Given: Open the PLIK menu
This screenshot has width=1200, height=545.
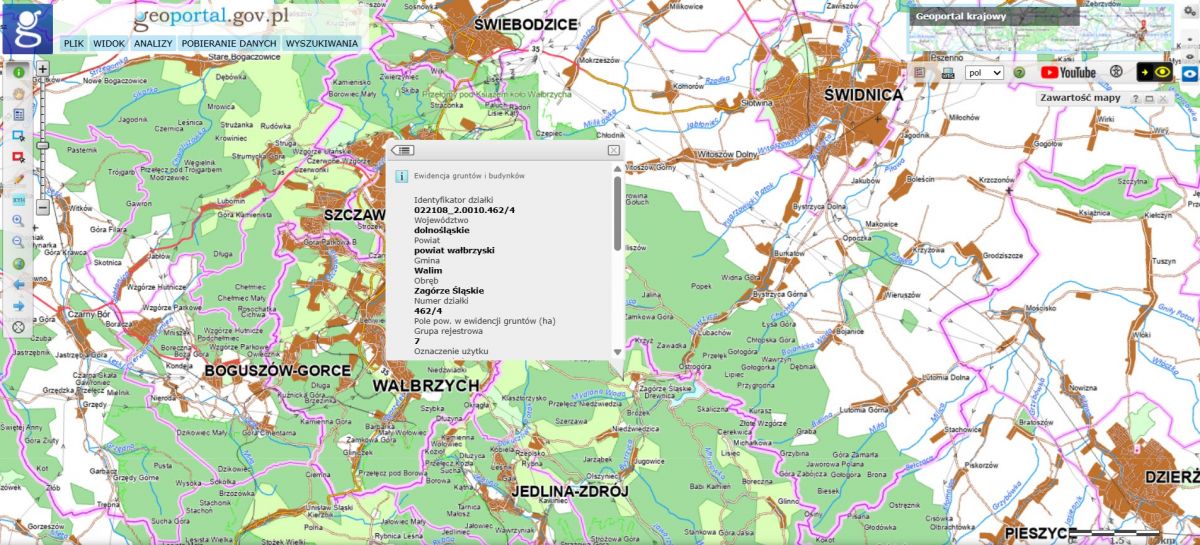Looking at the screenshot, I should (x=73, y=44).
